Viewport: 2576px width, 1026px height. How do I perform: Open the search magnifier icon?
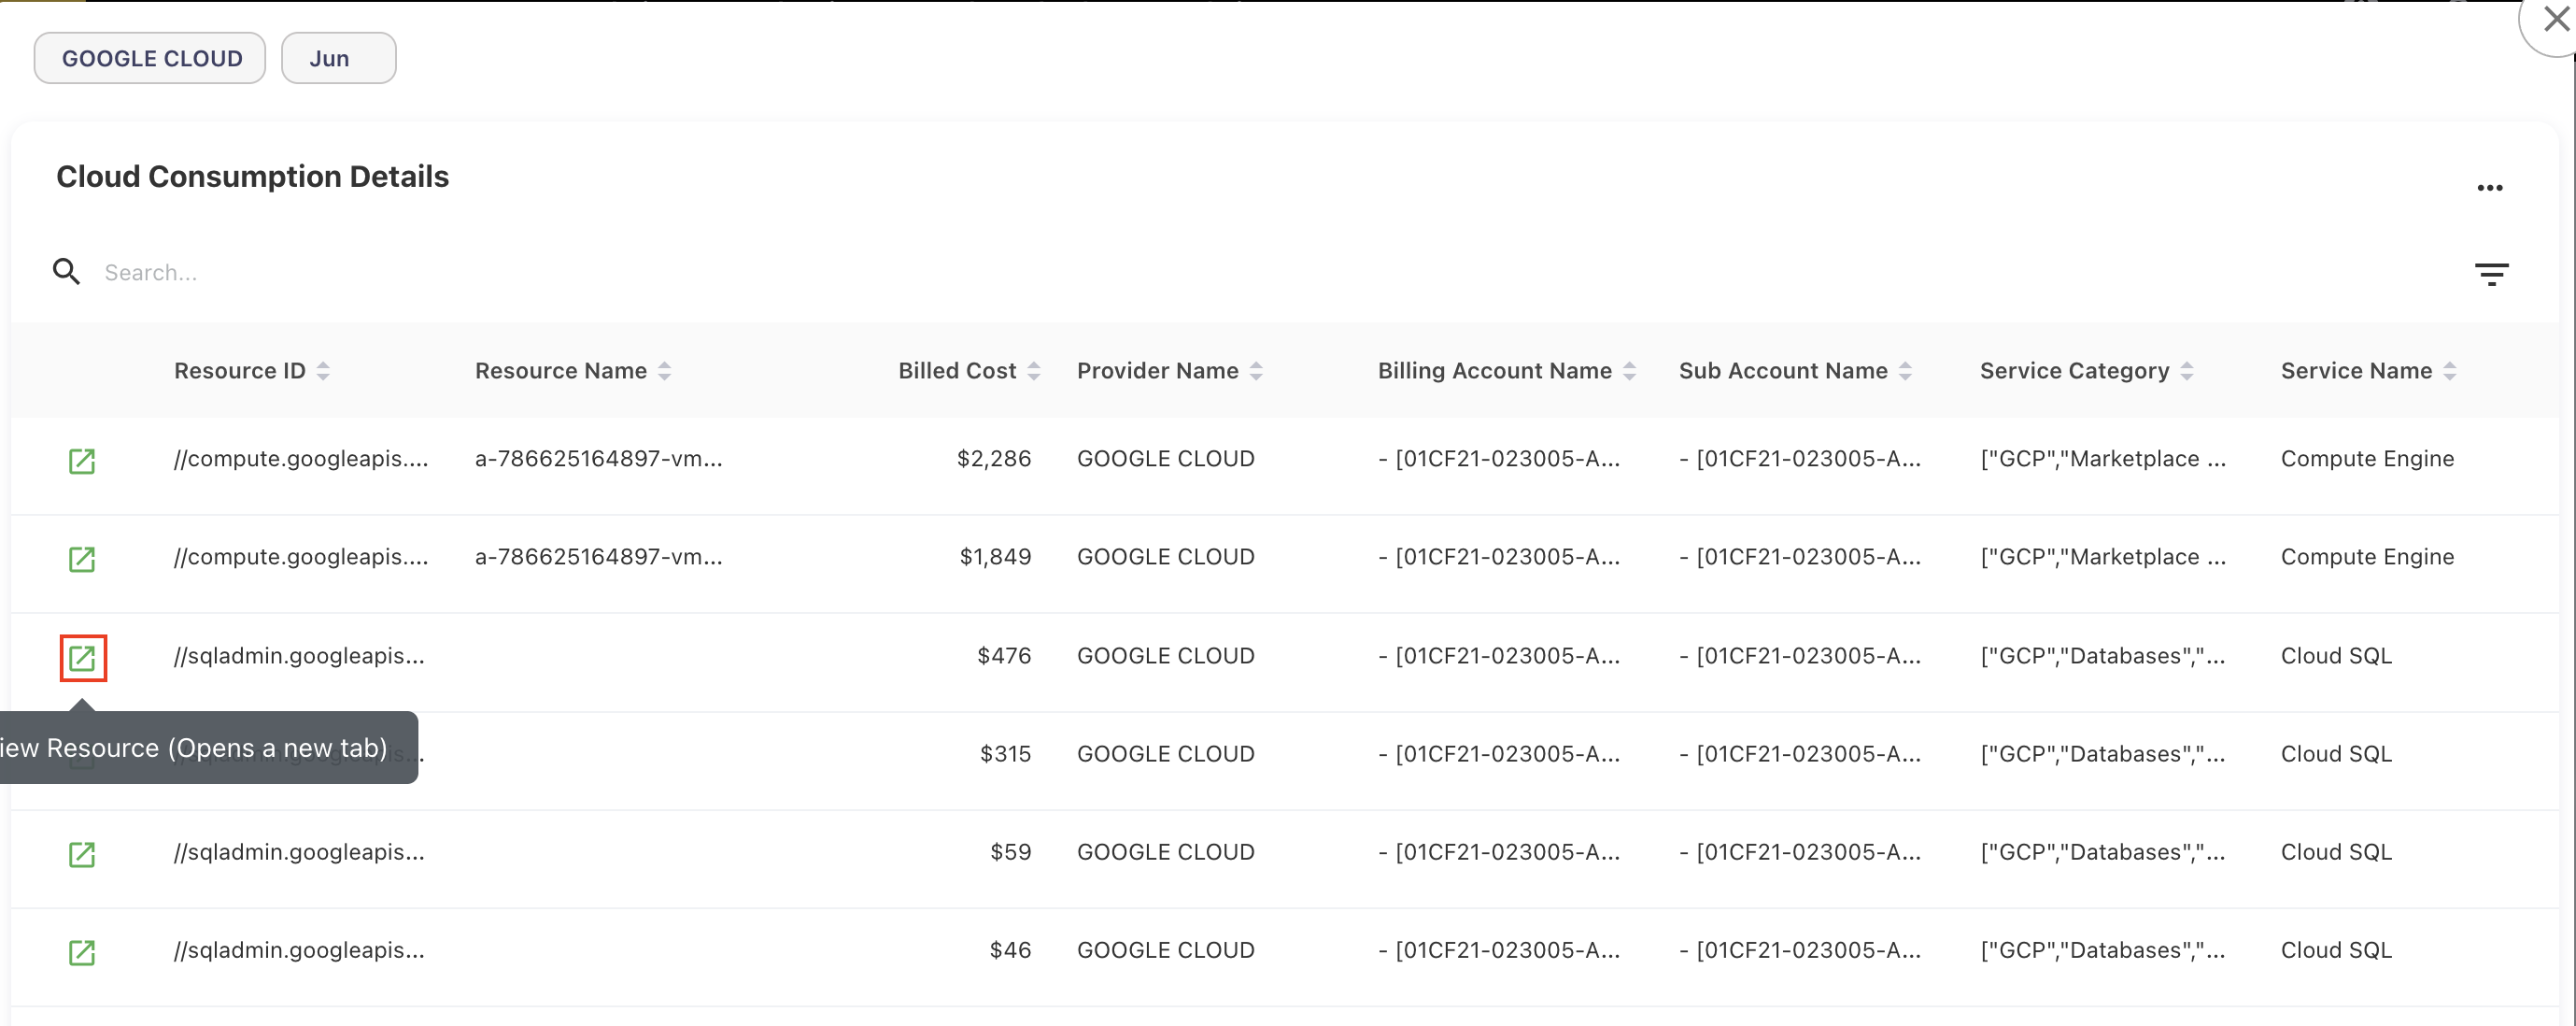point(65,271)
